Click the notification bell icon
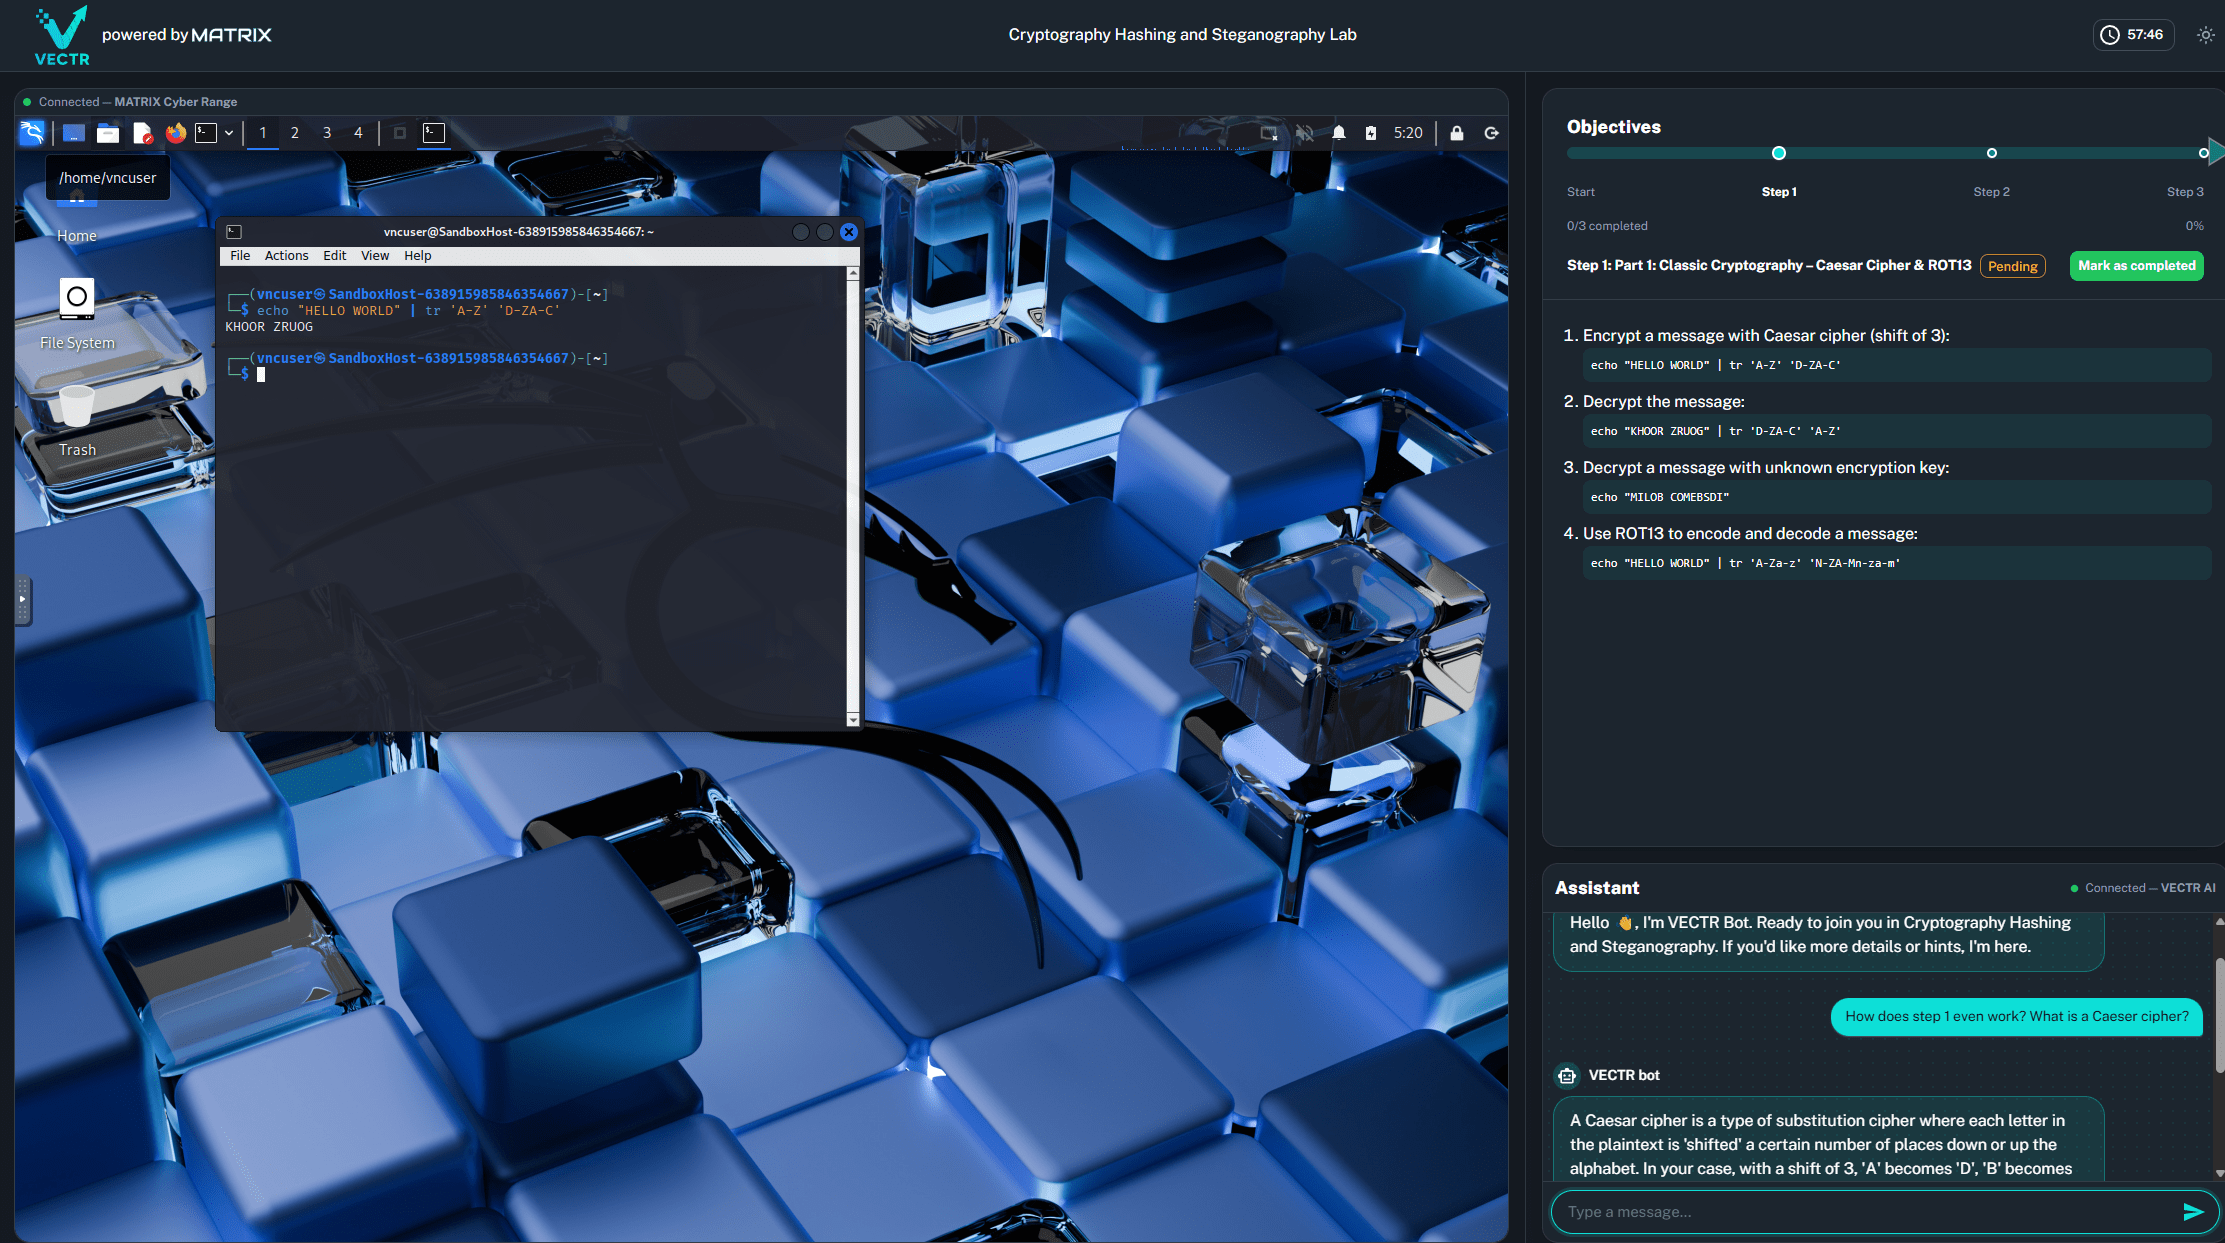This screenshot has height=1243, width=2225. 1339,133
